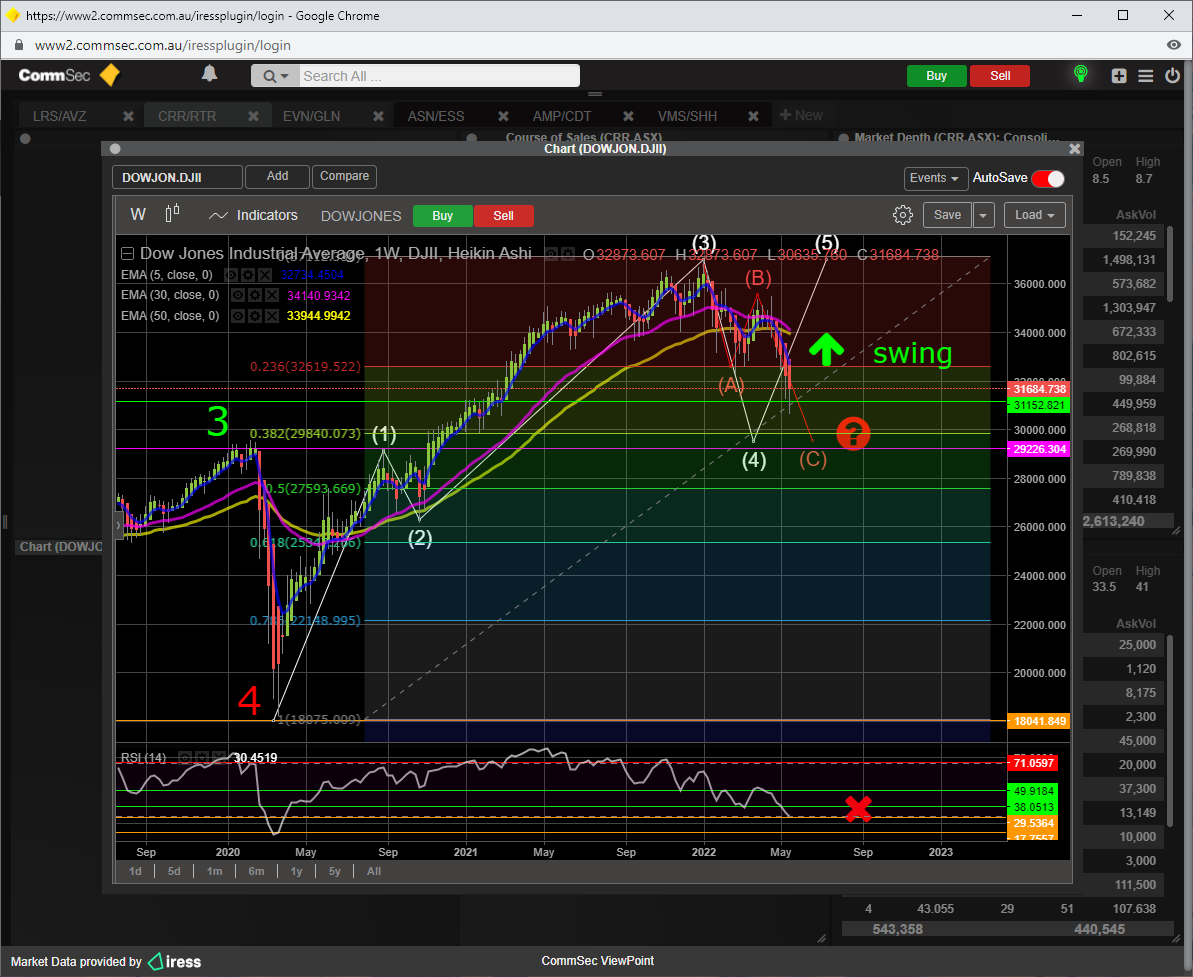The image size is (1193, 977).
Task: Focus the Search All field
Action: coord(439,76)
